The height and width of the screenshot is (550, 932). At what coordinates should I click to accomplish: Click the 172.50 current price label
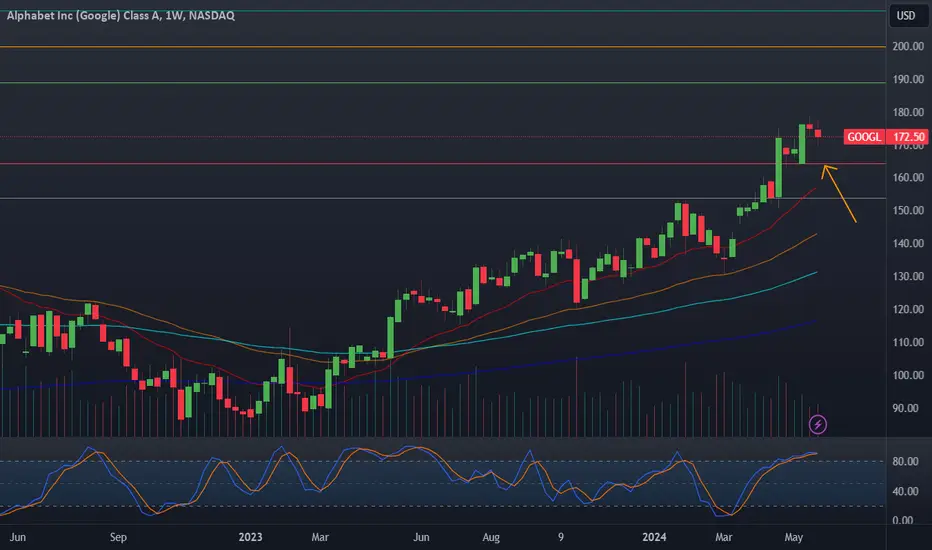pyautogui.click(x=908, y=137)
